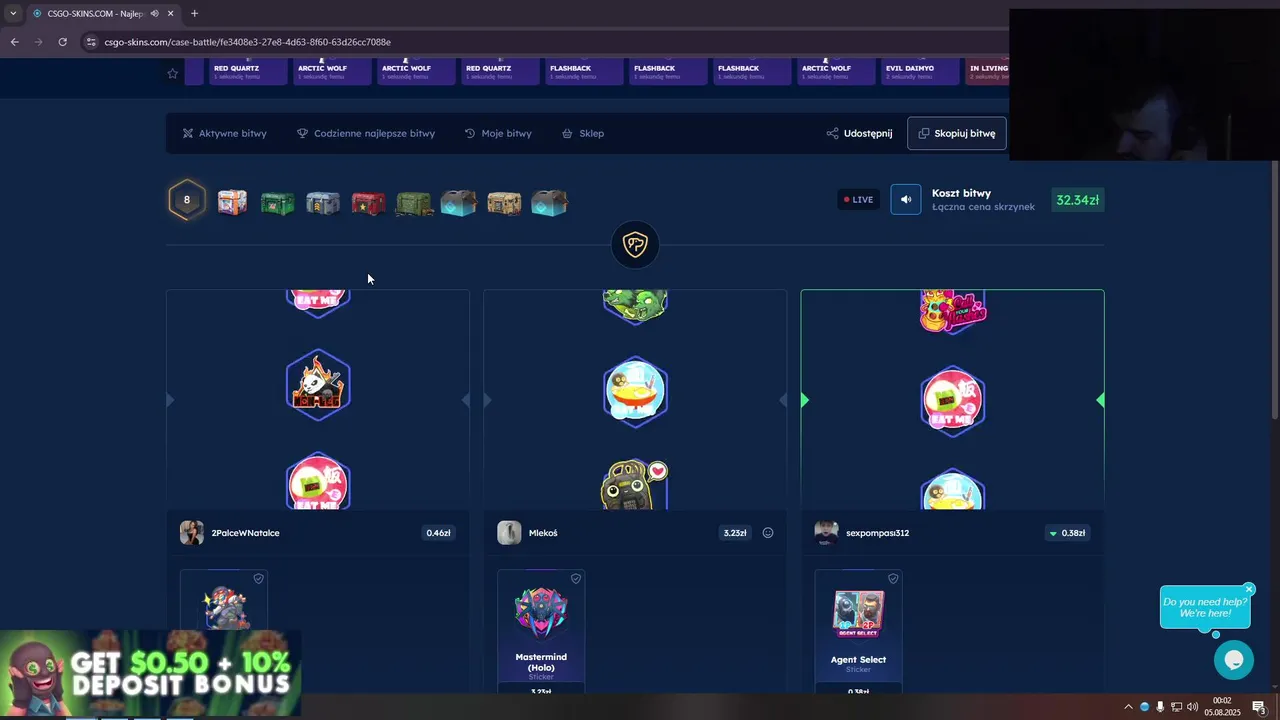Select the Agent Select sticker card
This screenshot has height=720, width=1280.
click(858, 630)
